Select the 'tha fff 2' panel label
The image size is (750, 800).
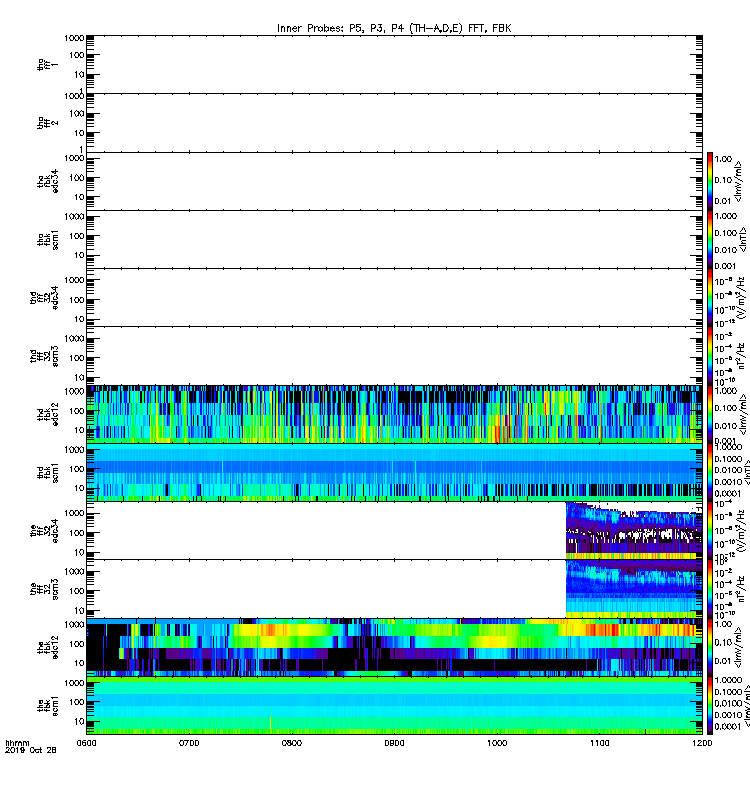click(x=47, y=122)
